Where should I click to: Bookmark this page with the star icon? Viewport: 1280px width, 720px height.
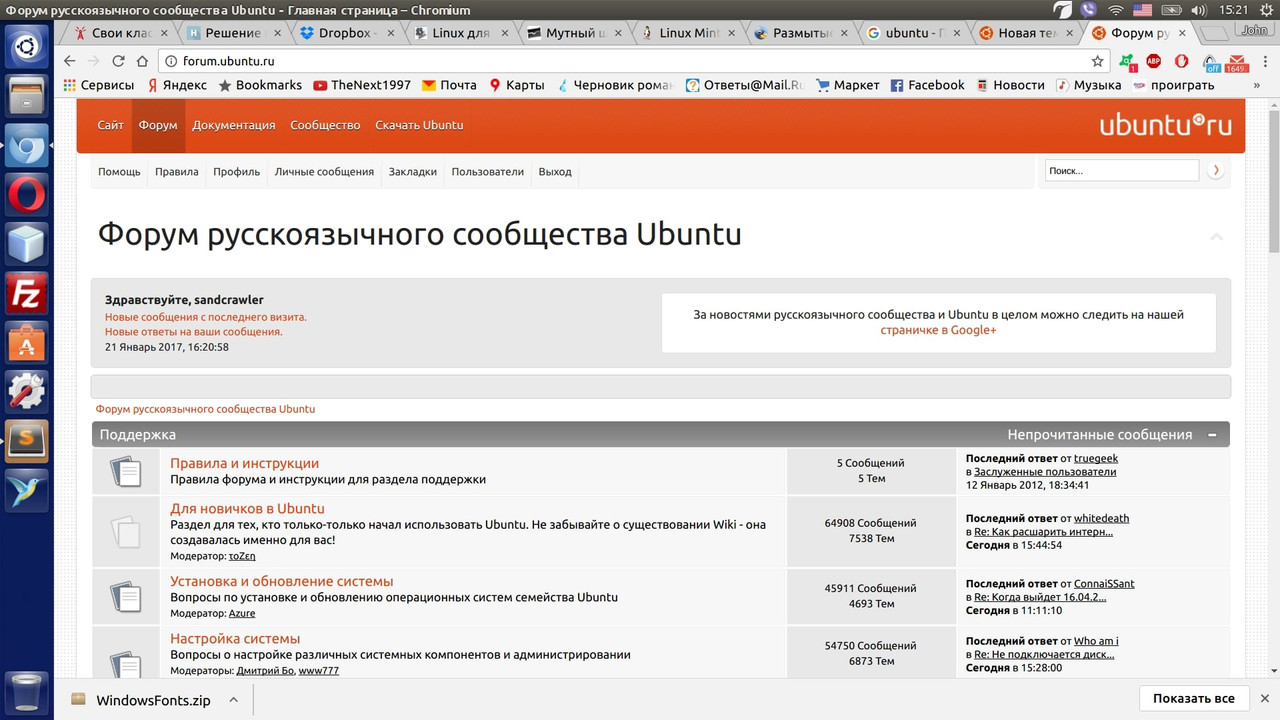coord(1097,61)
